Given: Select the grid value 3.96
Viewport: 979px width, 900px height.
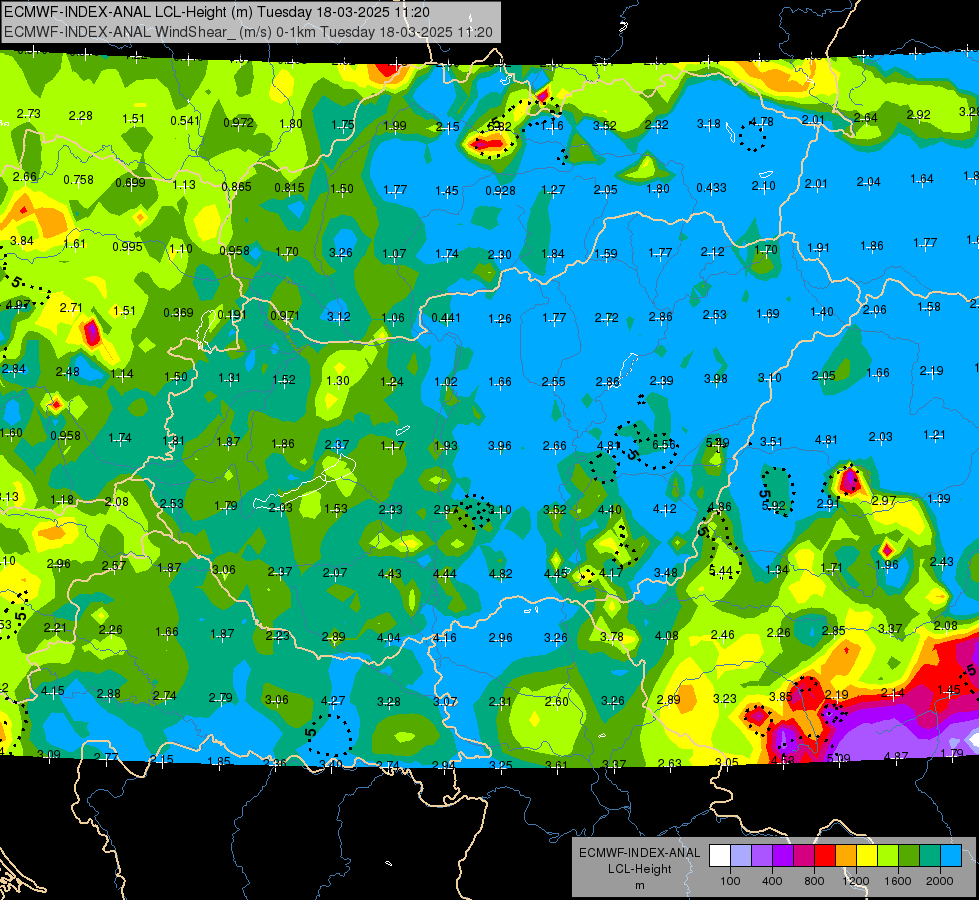Looking at the screenshot, I should [x=499, y=446].
